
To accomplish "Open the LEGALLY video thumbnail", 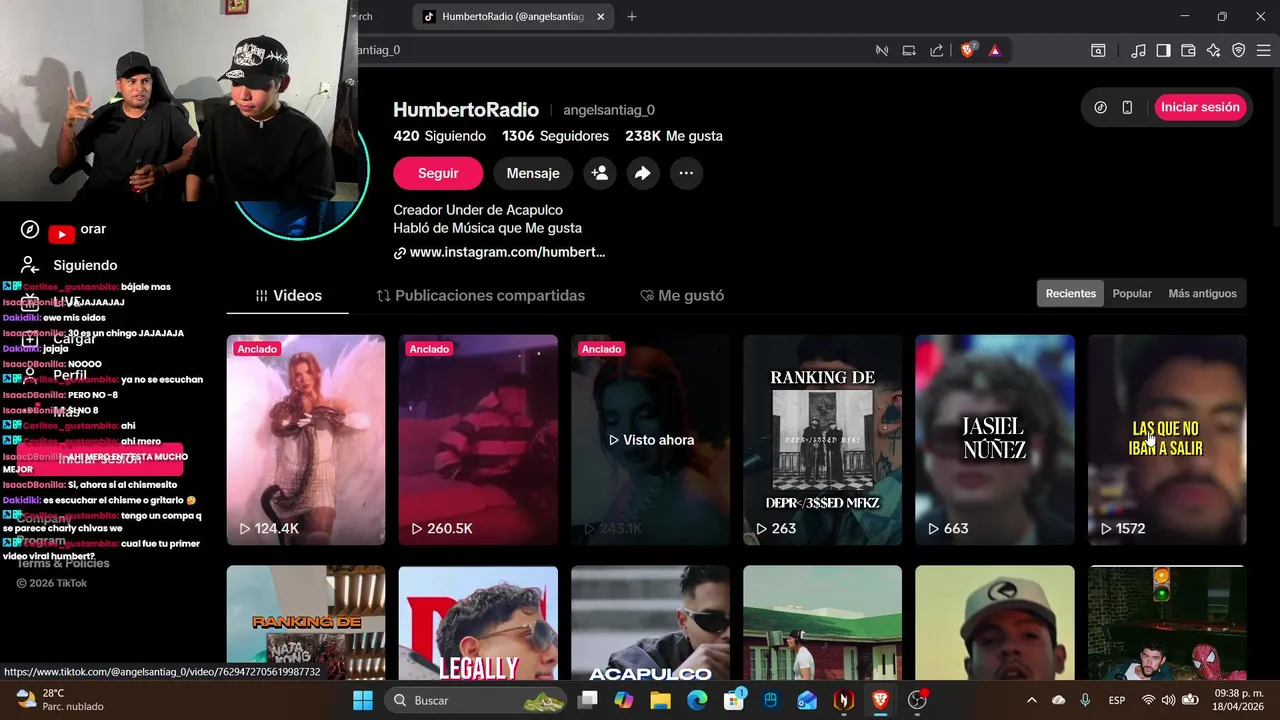I will coord(478,623).
